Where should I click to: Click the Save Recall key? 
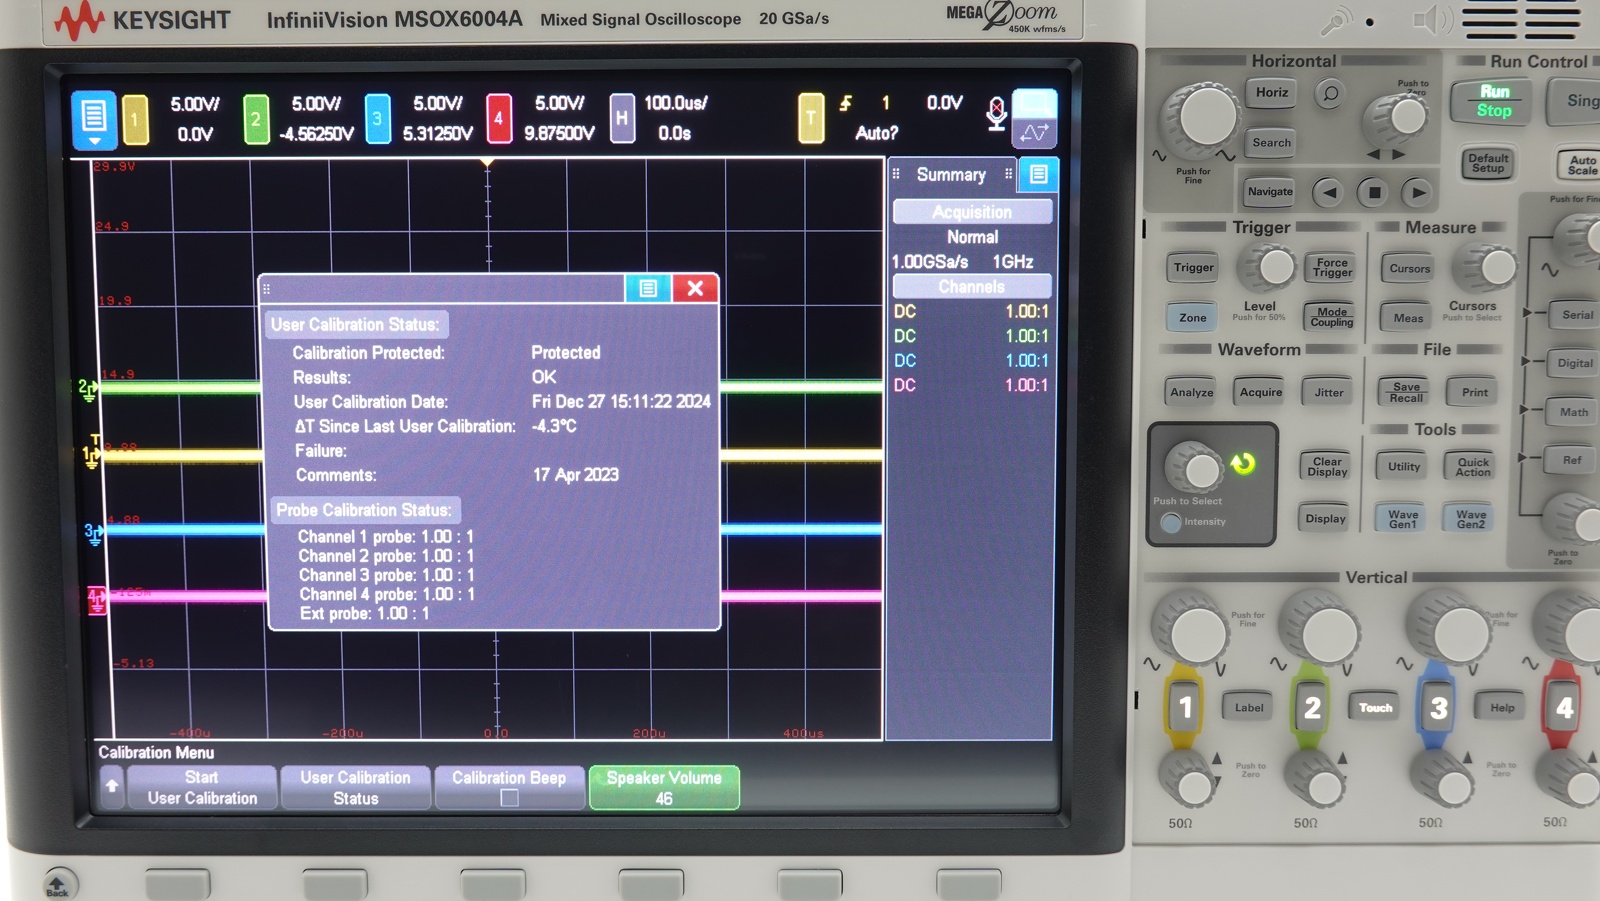1406,392
